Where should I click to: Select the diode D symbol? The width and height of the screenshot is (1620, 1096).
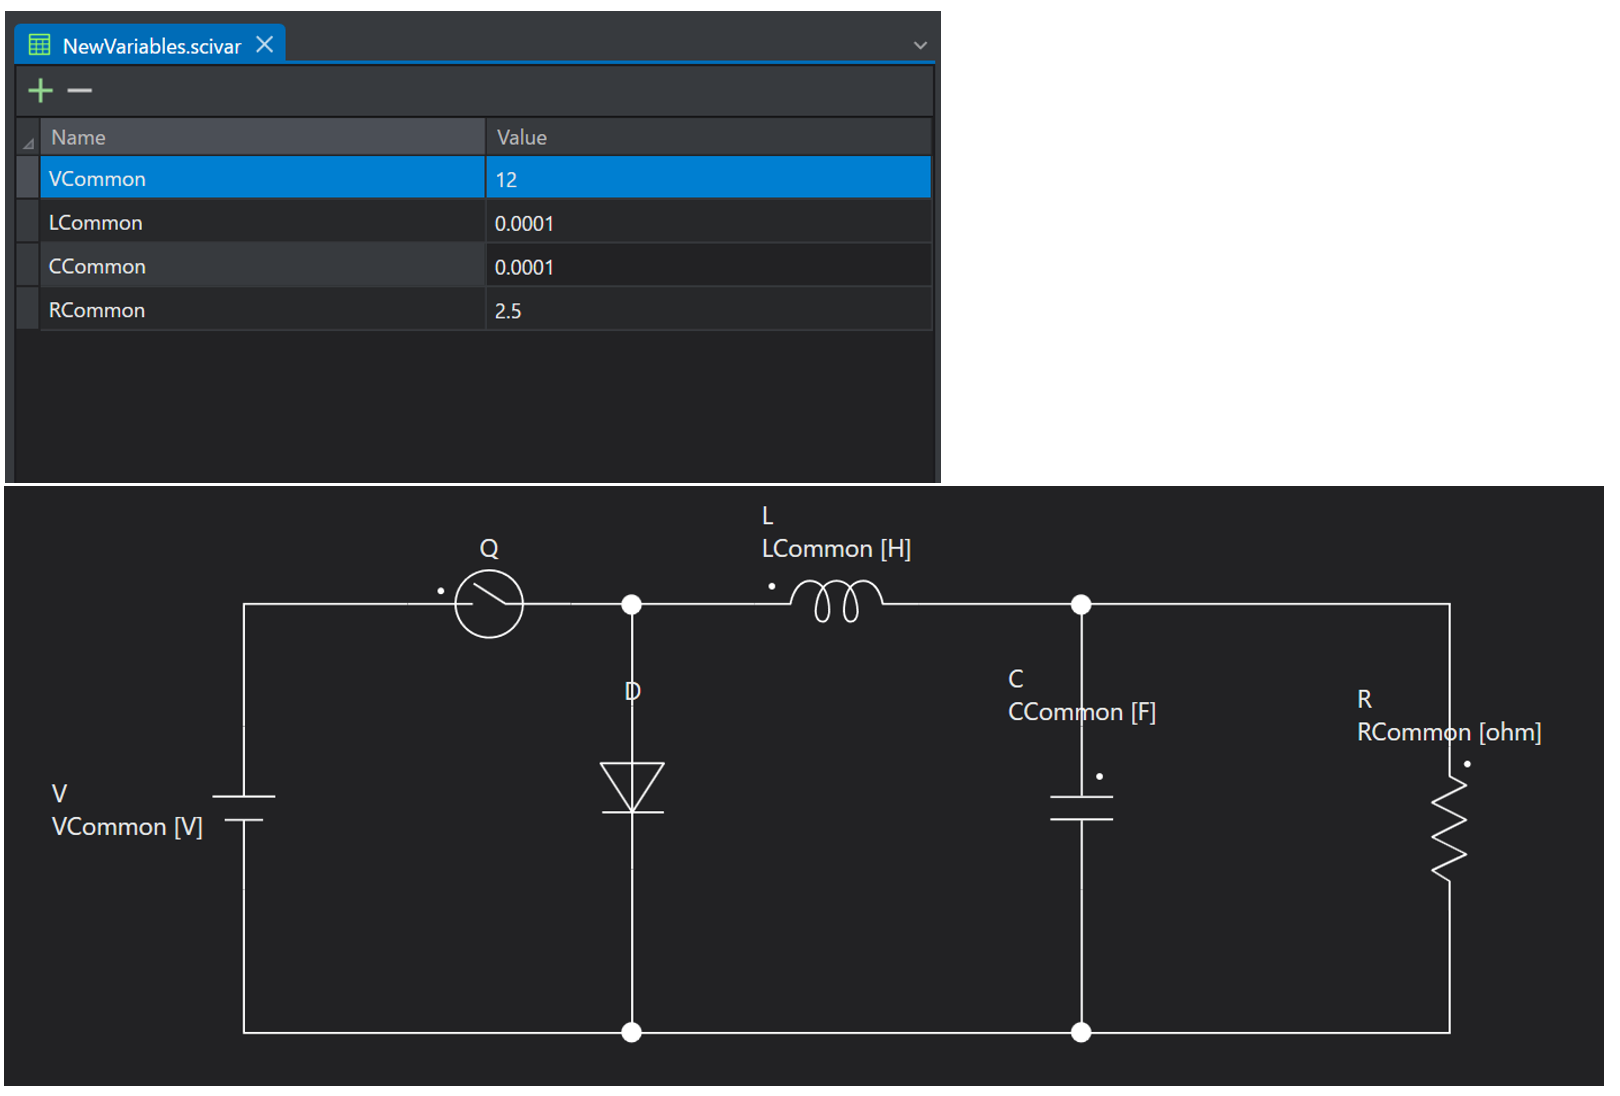[632, 788]
